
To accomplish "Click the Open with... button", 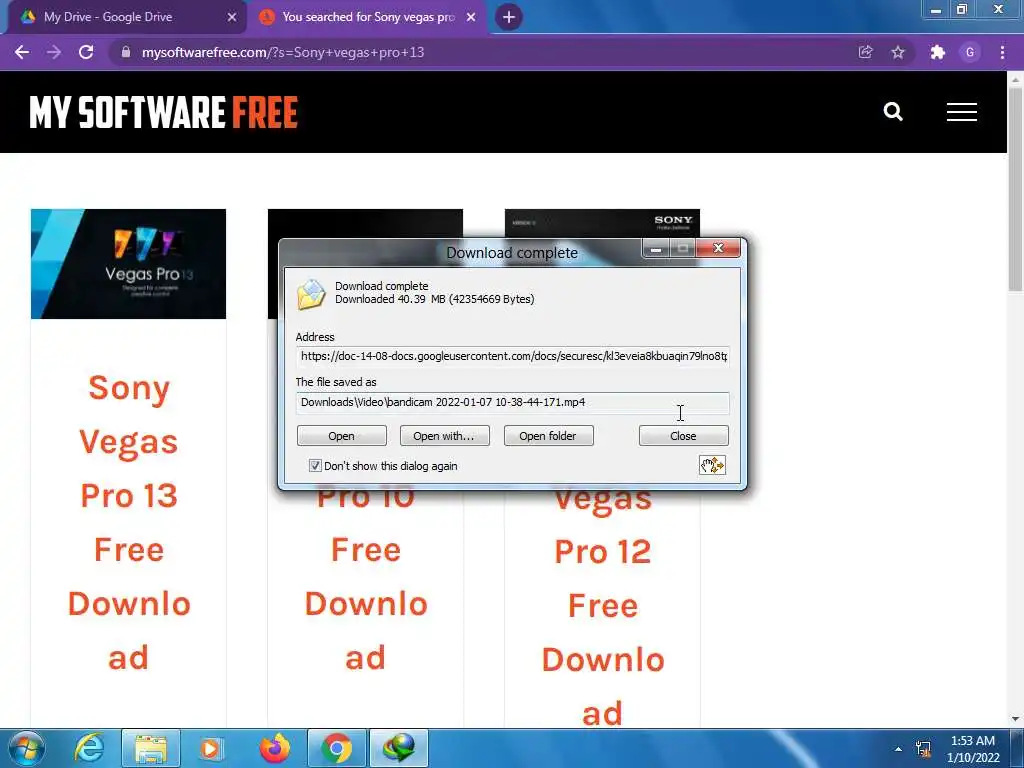I will (444, 436).
